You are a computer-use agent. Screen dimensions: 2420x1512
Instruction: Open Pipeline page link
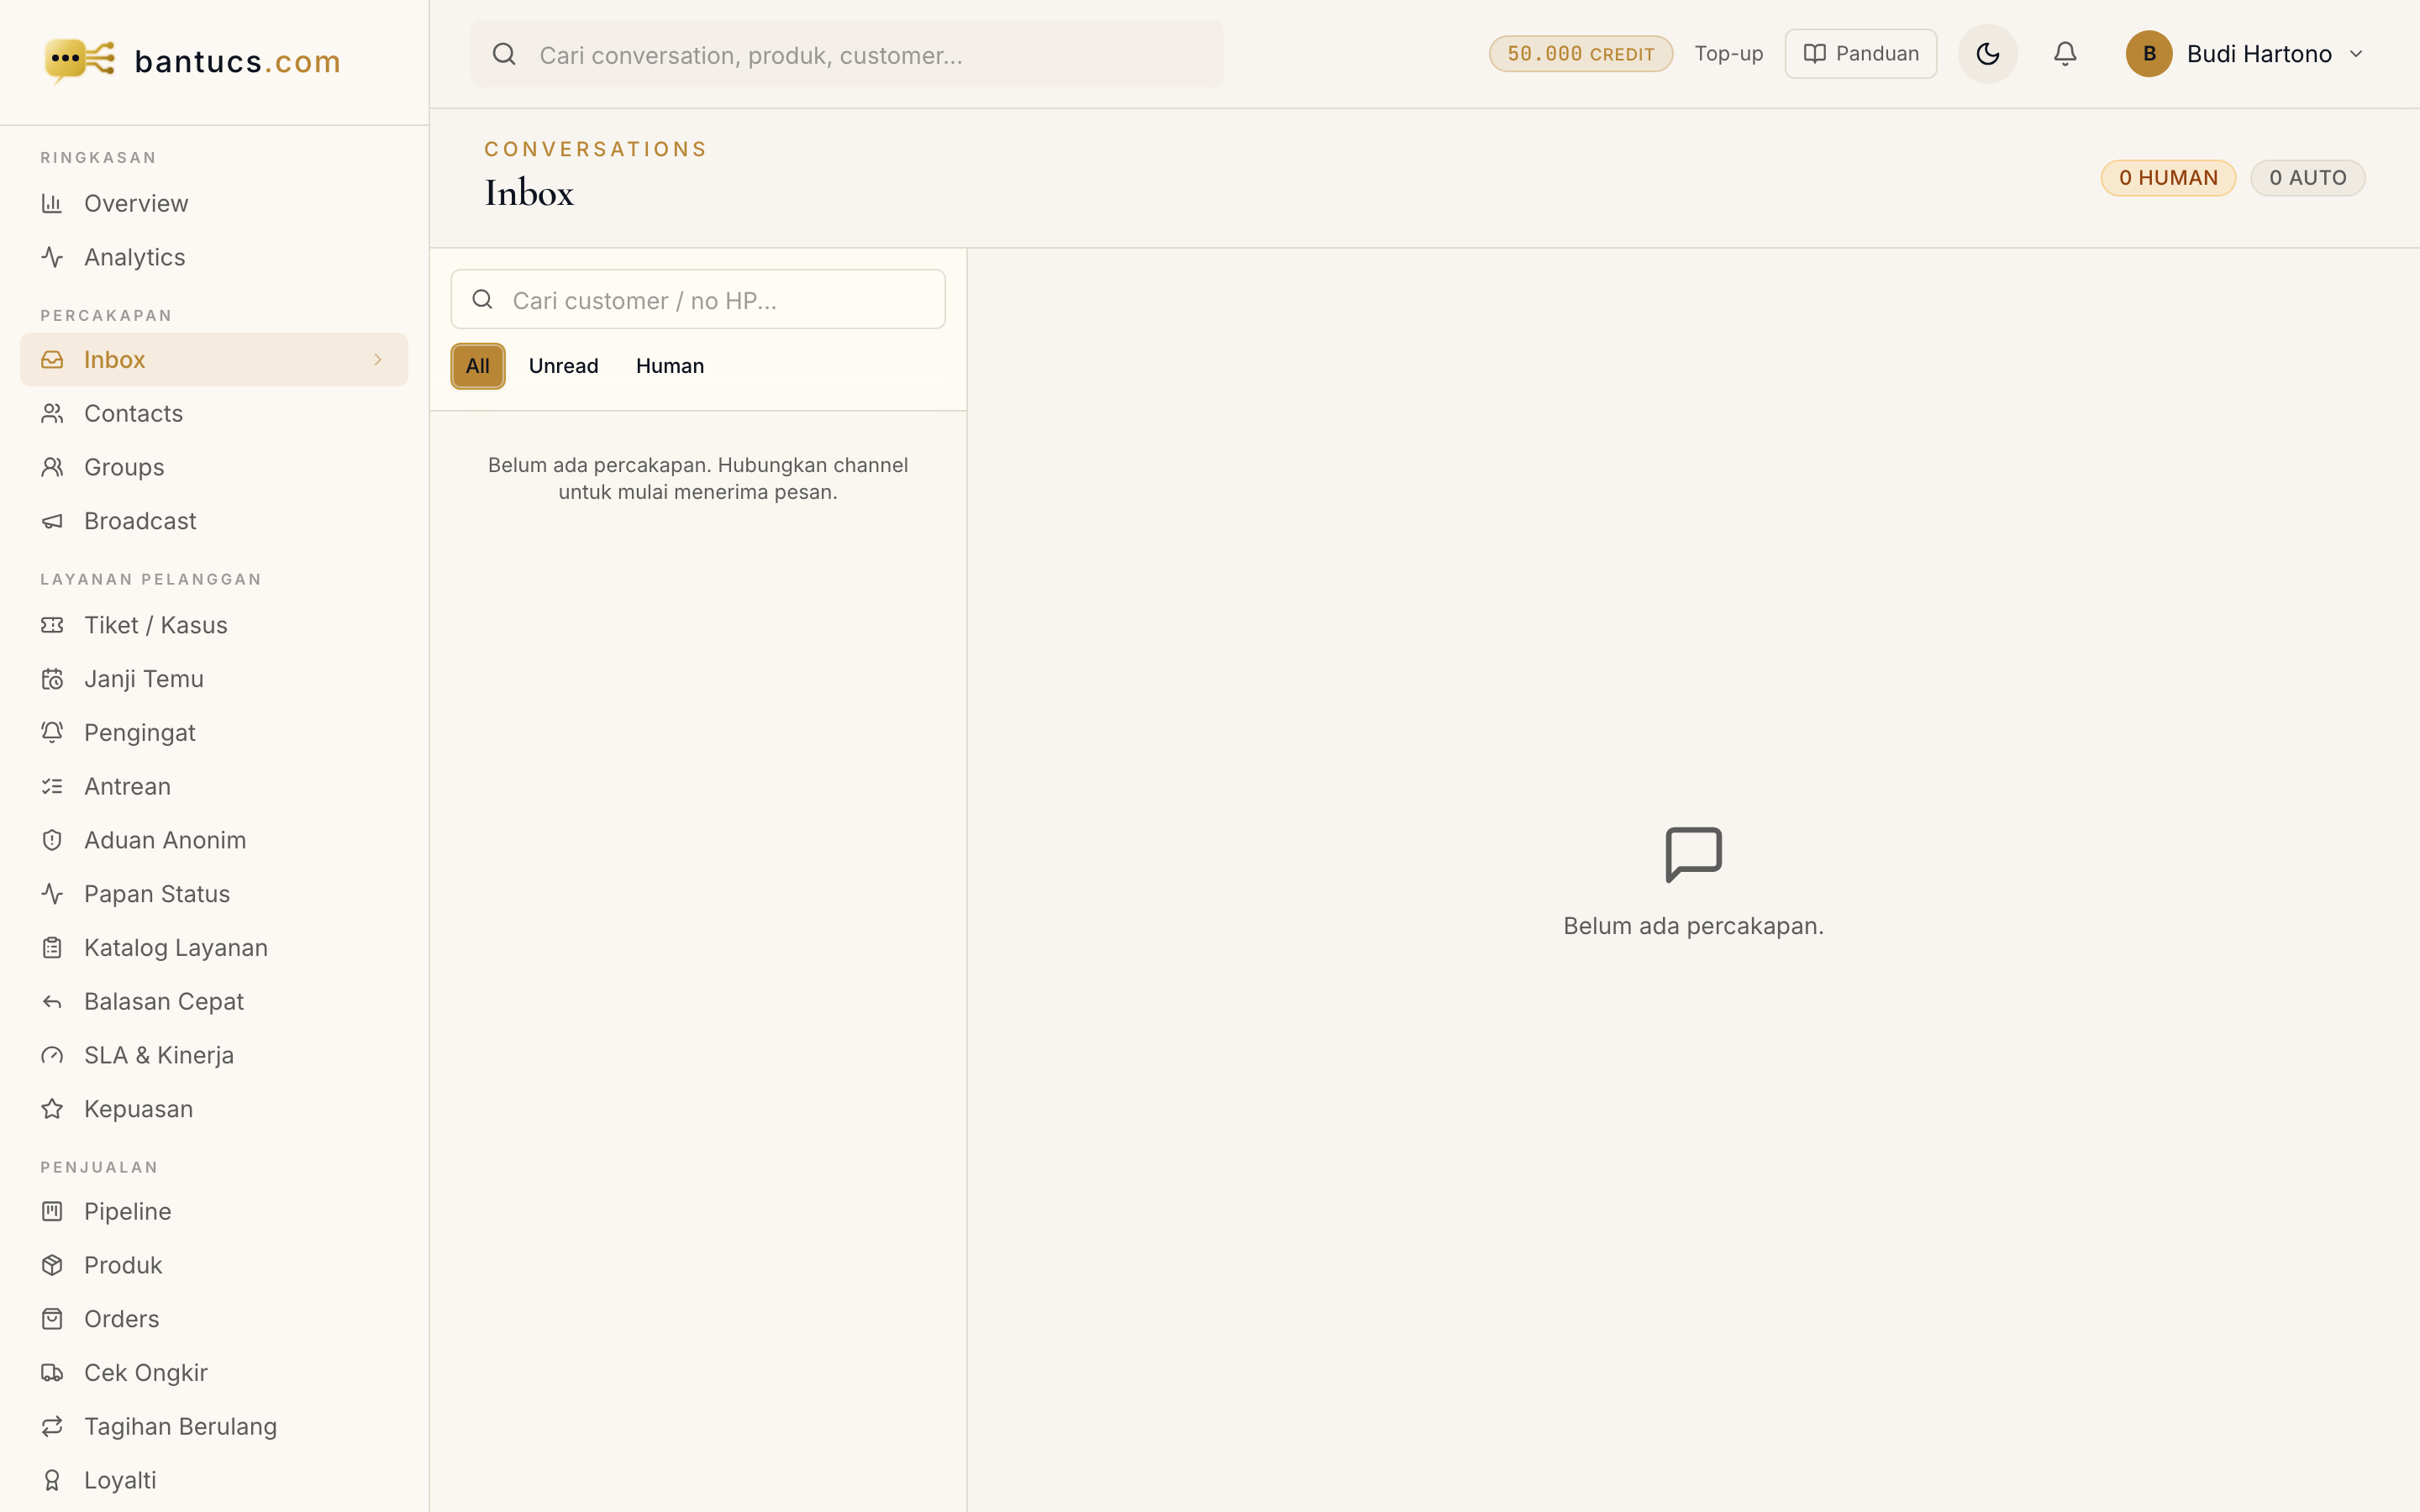214,1211
